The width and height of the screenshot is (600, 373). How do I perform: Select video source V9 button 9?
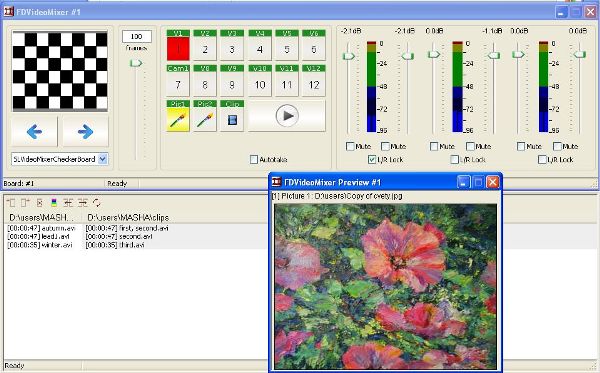click(x=232, y=81)
